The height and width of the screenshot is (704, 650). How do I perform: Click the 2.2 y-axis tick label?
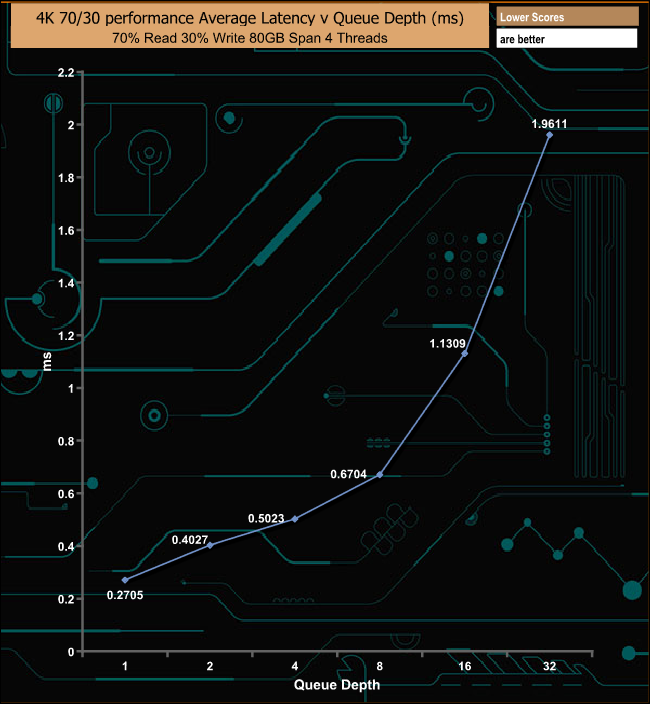point(66,73)
